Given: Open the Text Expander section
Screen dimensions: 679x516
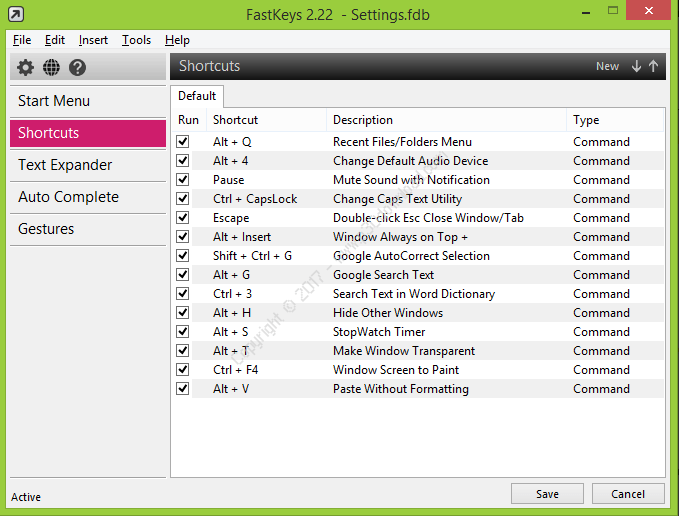Looking at the screenshot, I should (x=88, y=165).
